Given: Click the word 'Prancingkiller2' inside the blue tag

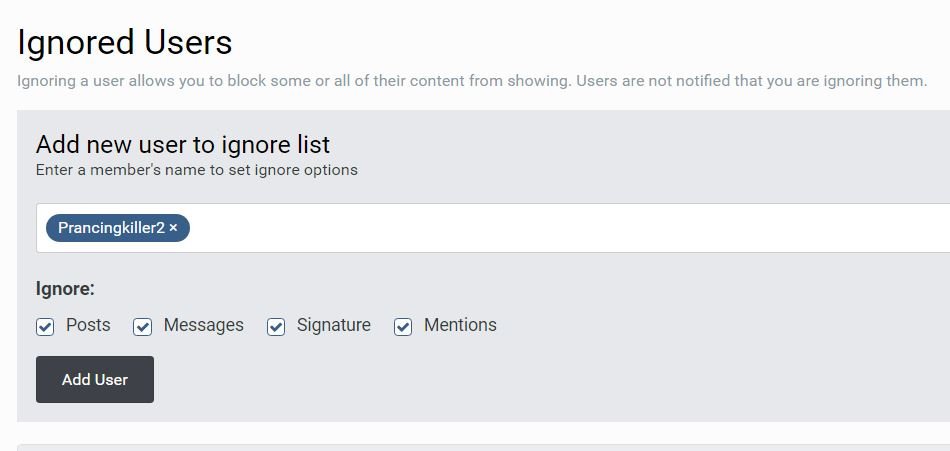Looking at the screenshot, I should [111, 228].
